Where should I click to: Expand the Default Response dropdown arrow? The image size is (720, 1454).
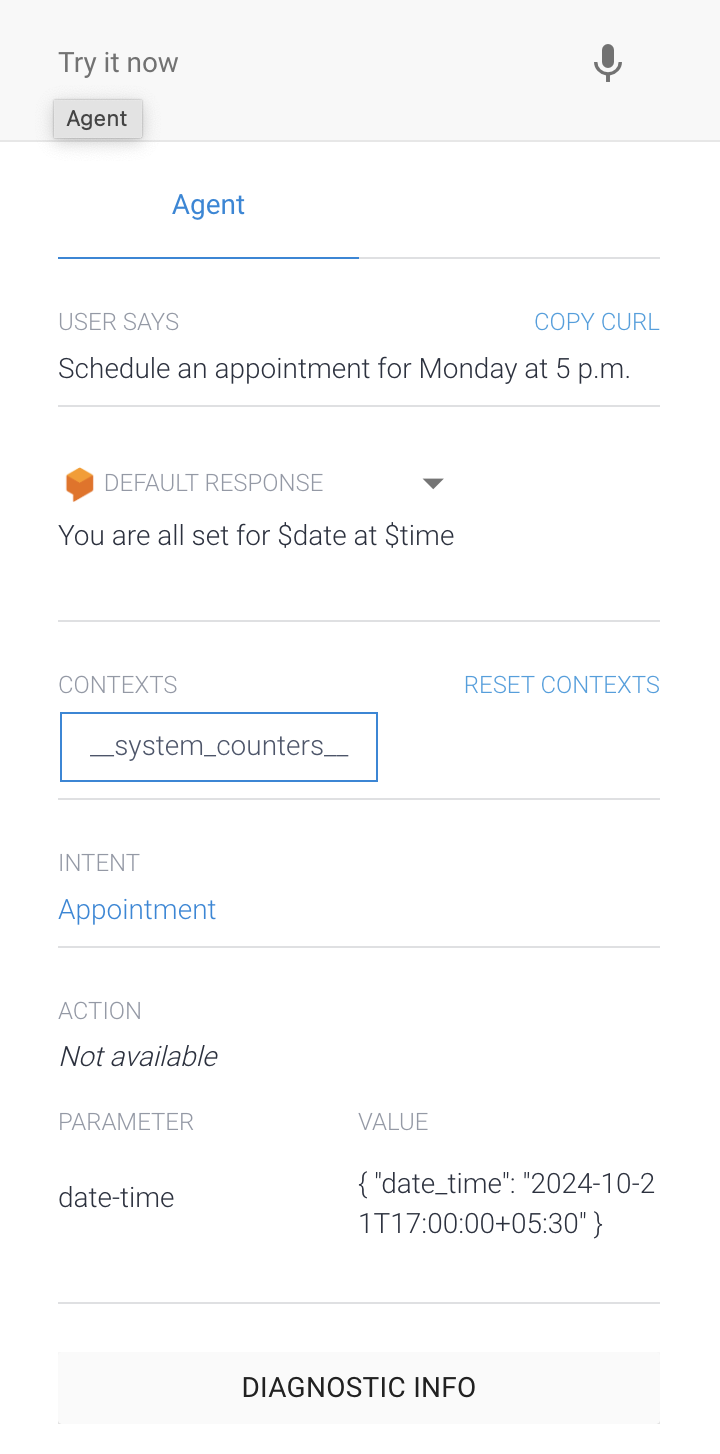click(x=433, y=483)
